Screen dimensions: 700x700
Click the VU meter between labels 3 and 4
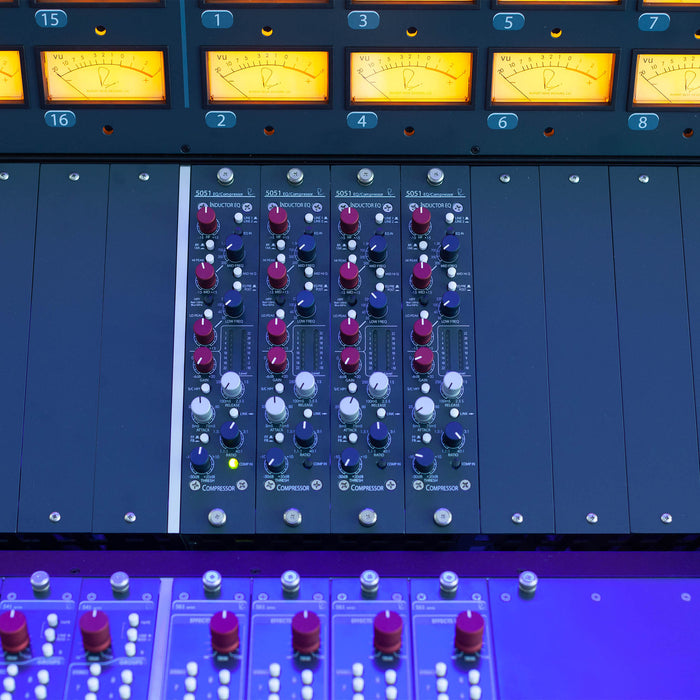click(411, 78)
